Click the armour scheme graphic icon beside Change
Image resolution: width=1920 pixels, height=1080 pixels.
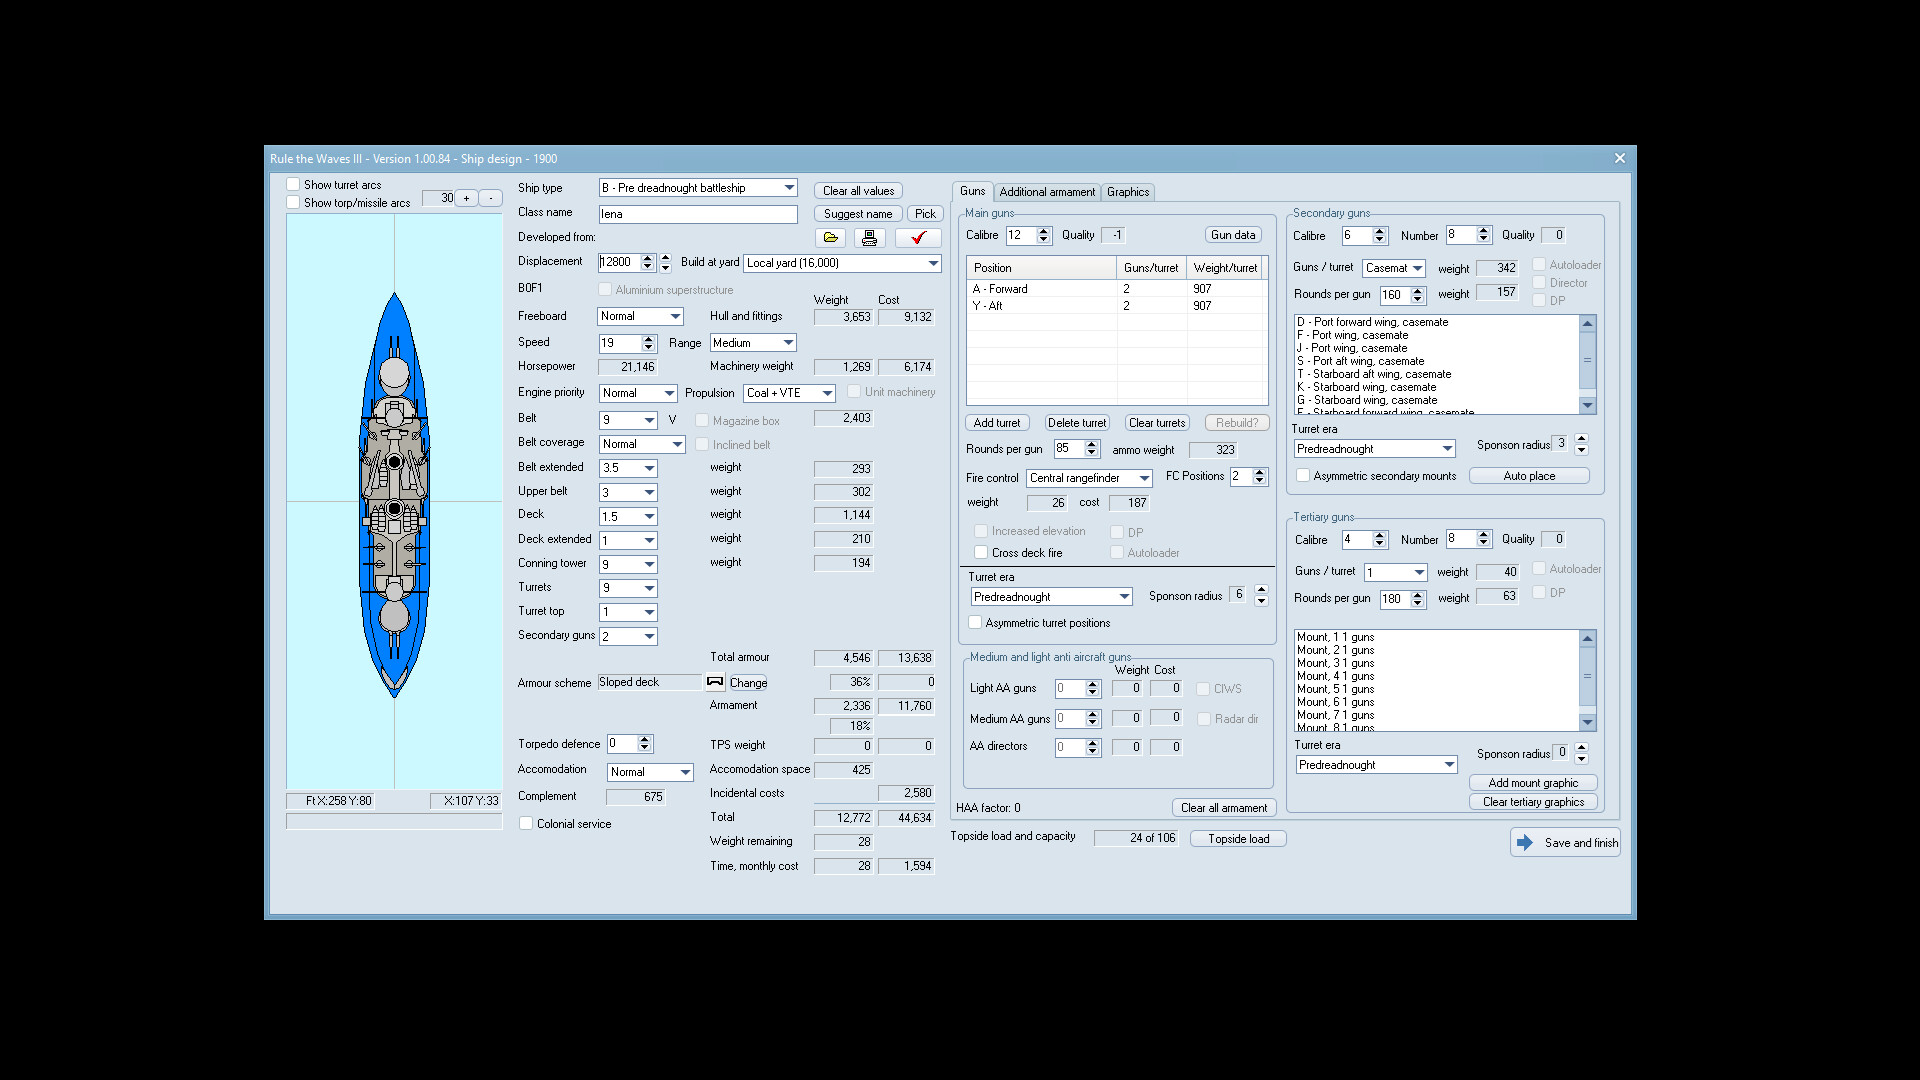[715, 682]
